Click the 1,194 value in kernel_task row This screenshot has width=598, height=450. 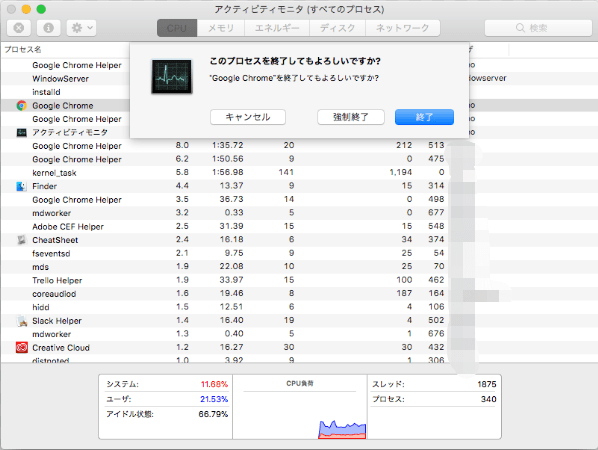click(400, 172)
